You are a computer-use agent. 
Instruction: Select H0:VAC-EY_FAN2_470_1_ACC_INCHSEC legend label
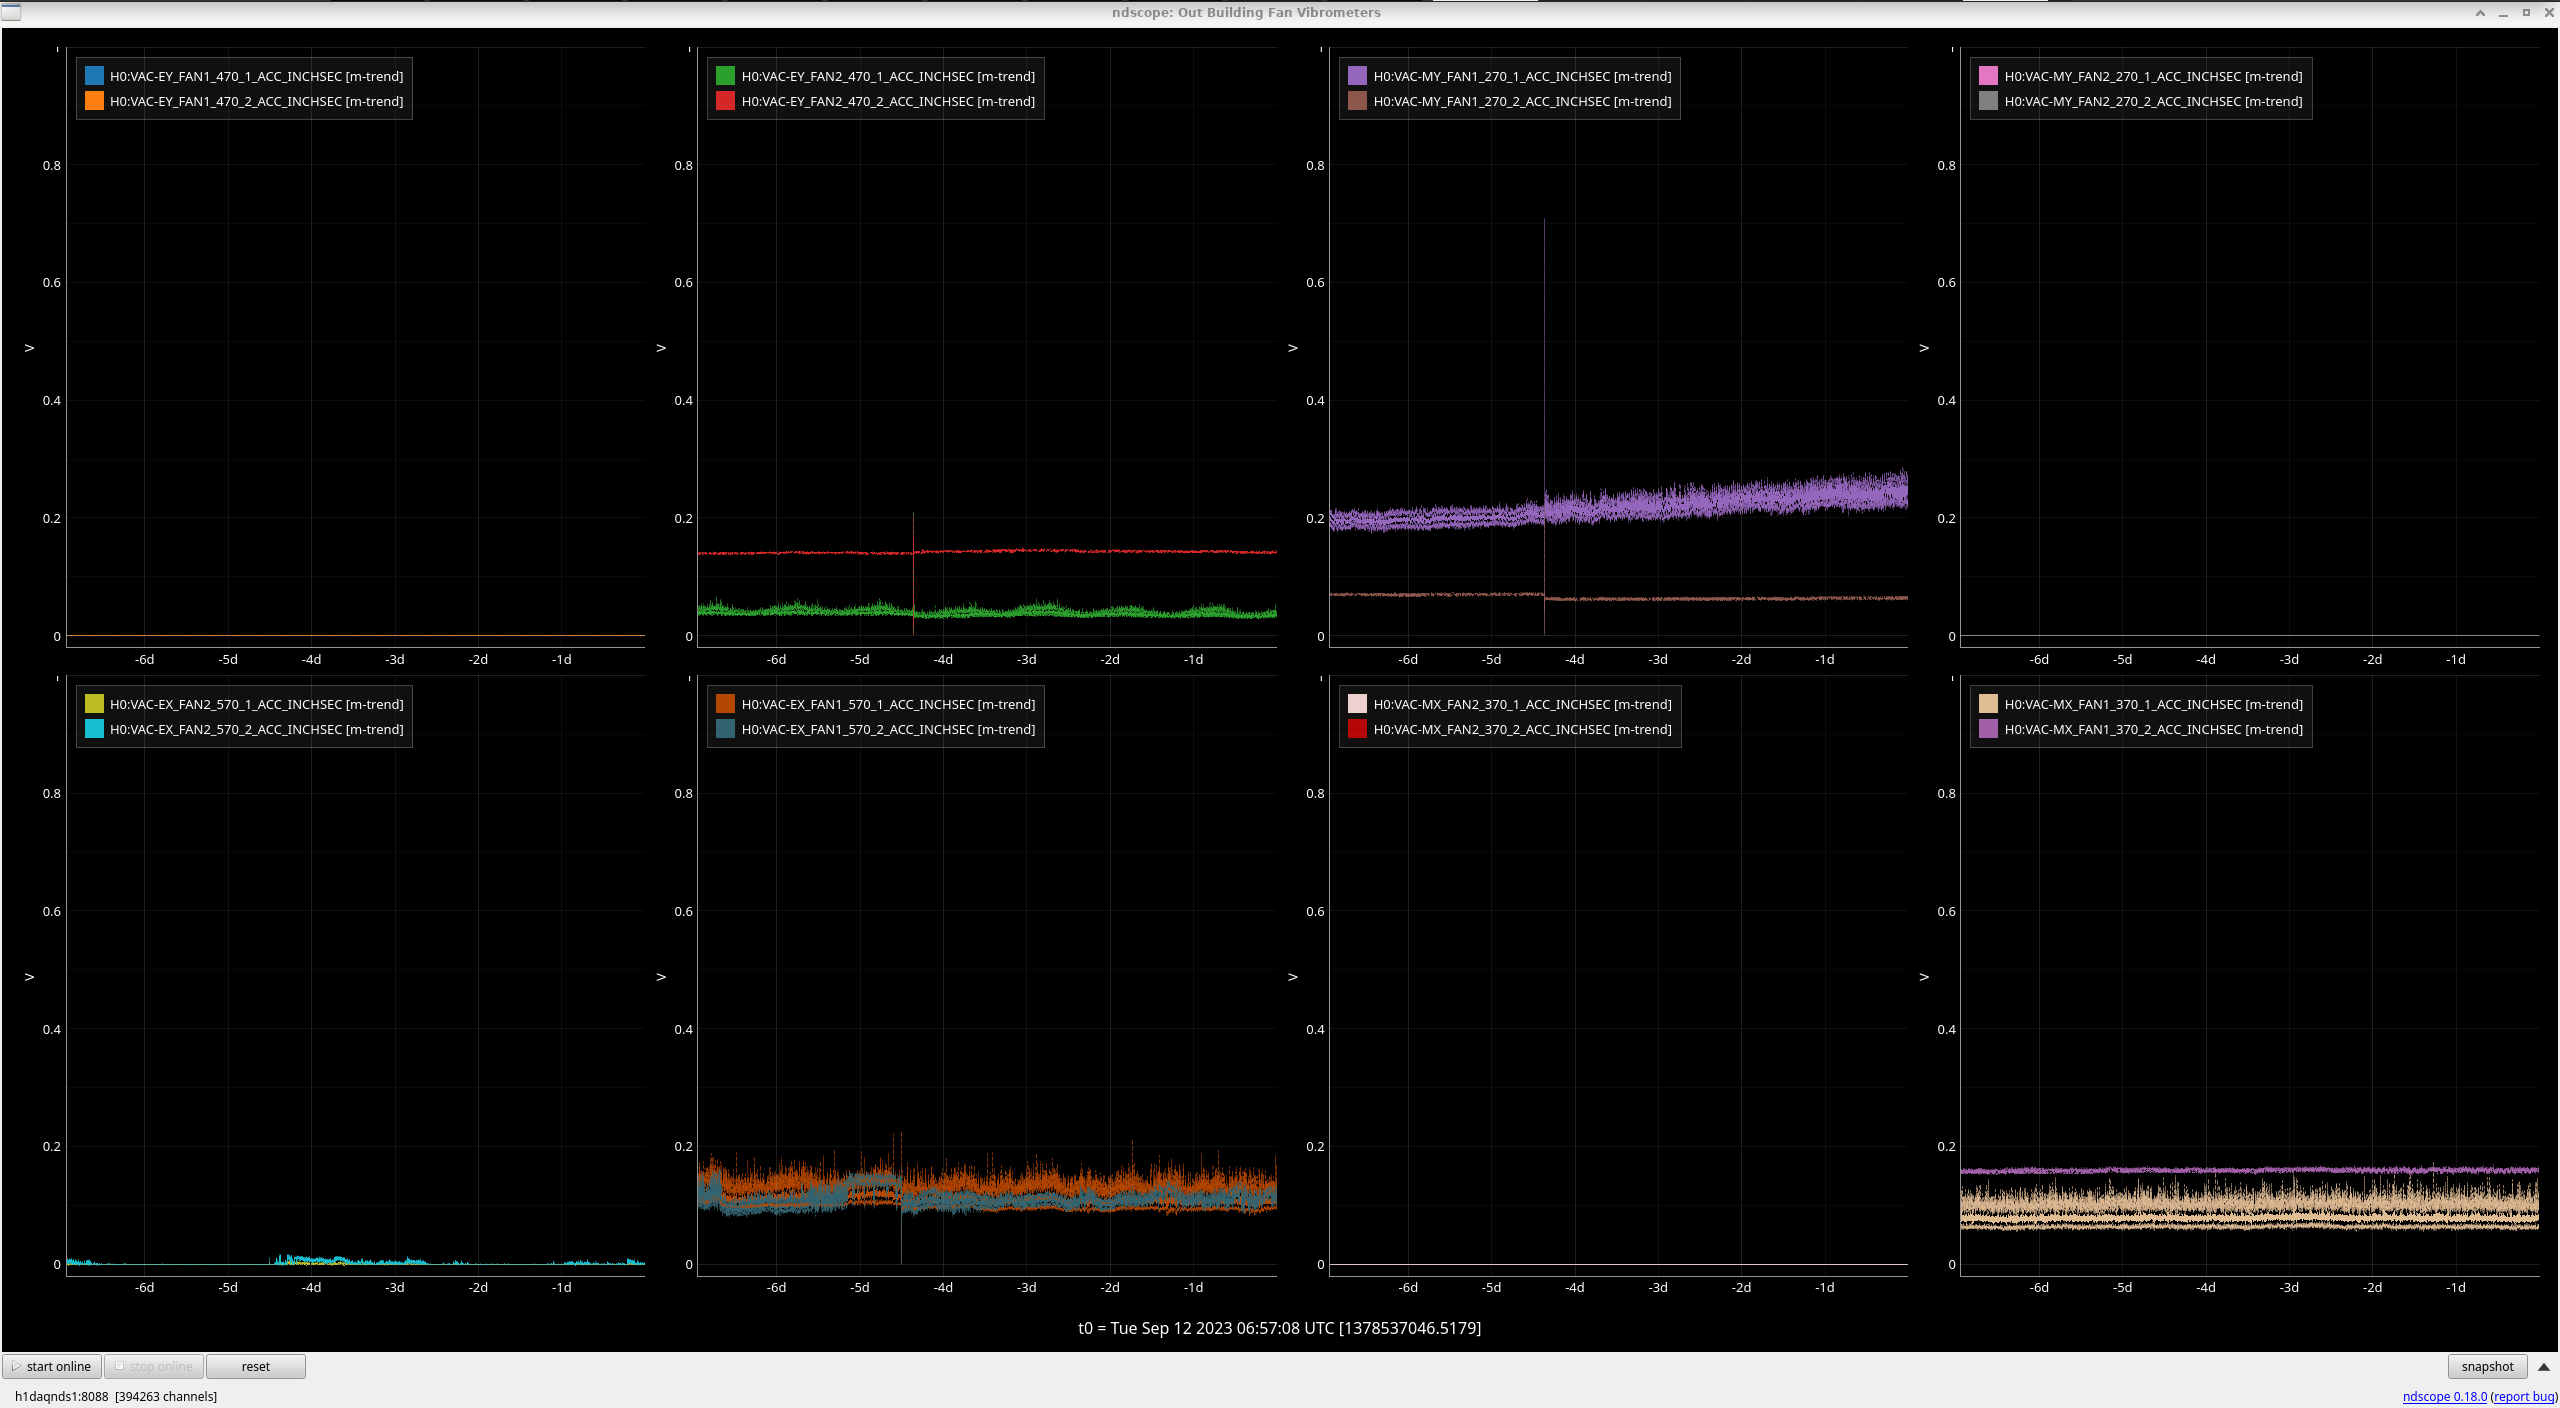coord(888,76)
